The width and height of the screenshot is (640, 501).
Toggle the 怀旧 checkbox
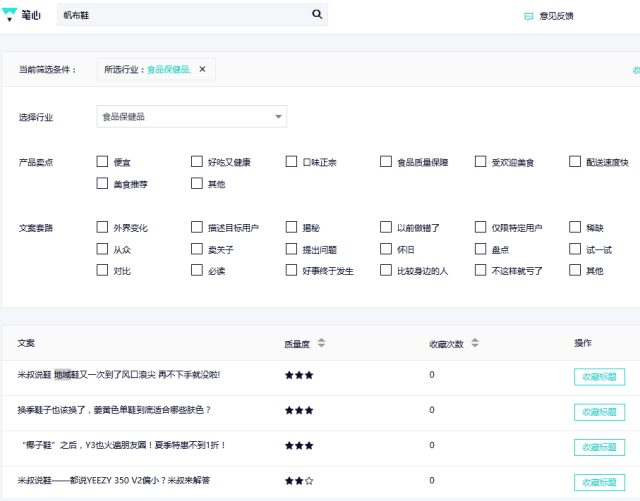(x=386, y=248)
